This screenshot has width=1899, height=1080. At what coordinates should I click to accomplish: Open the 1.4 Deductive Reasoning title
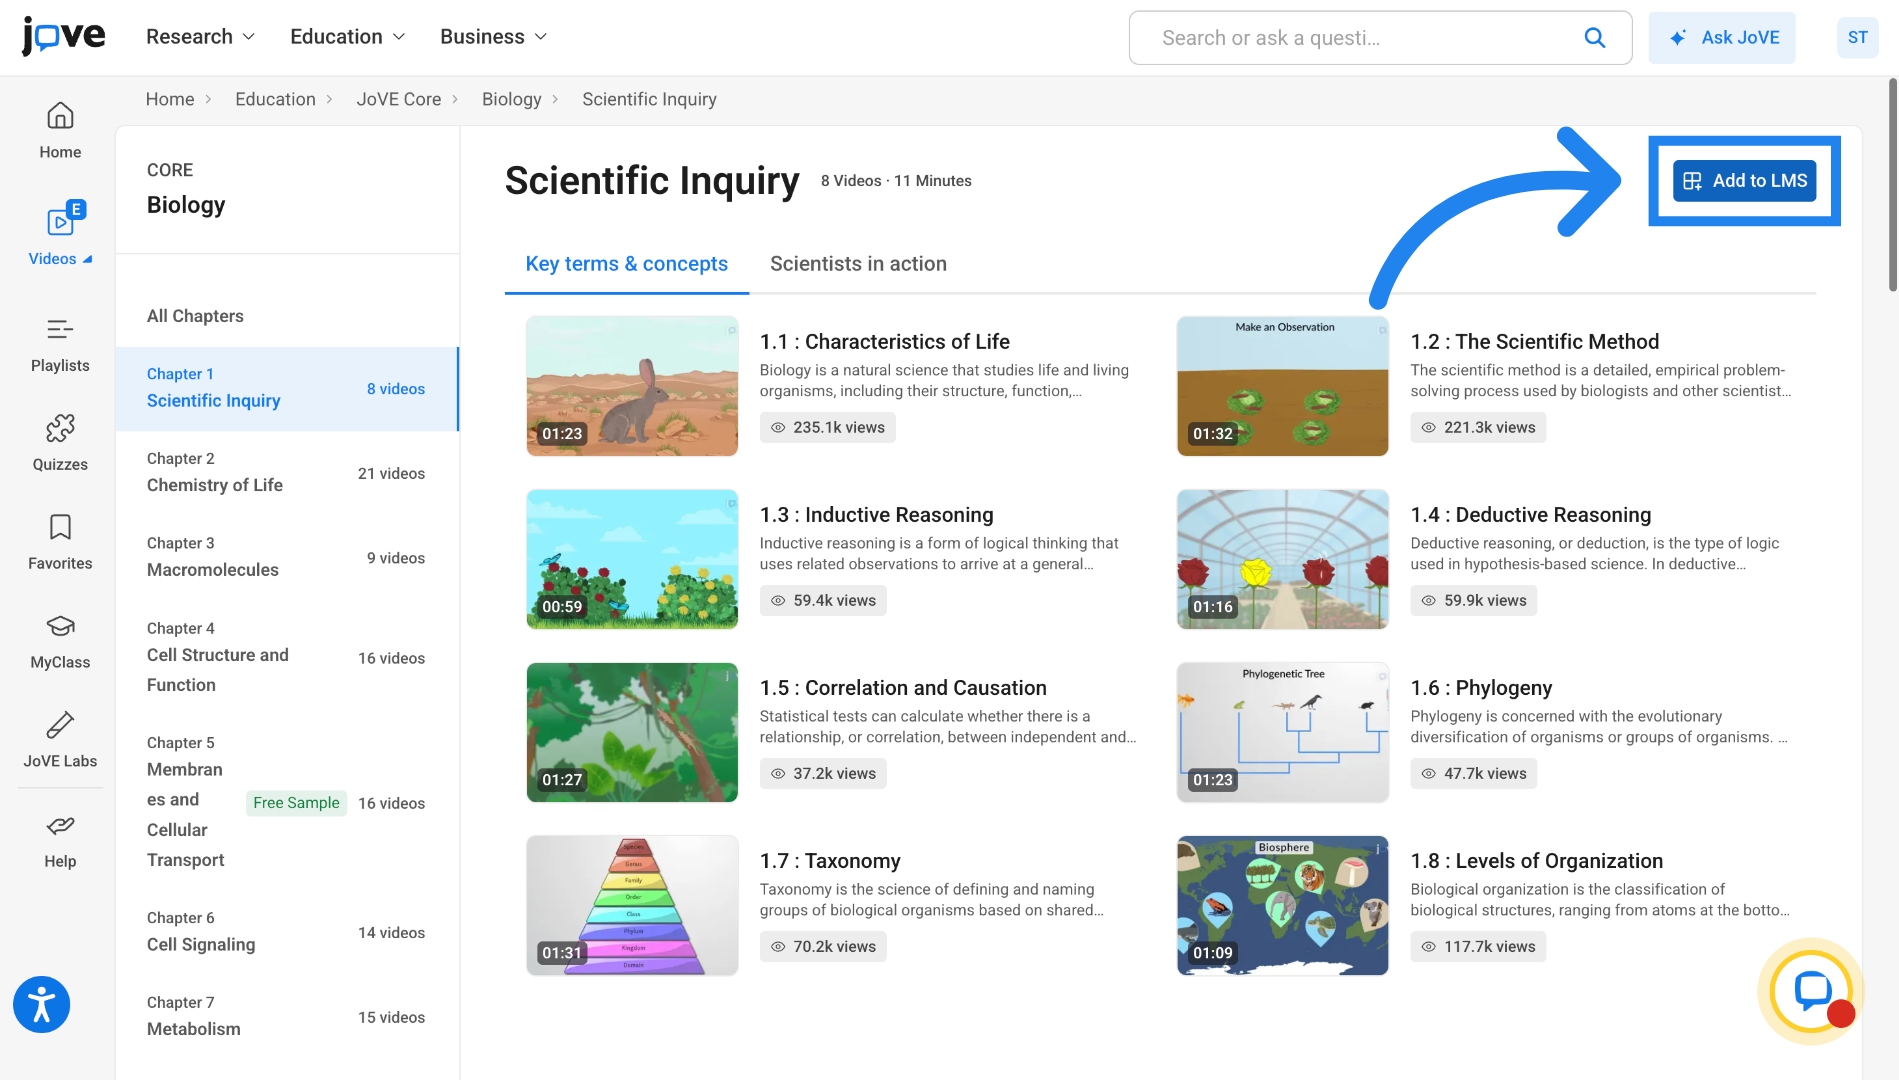[1530, 515]
